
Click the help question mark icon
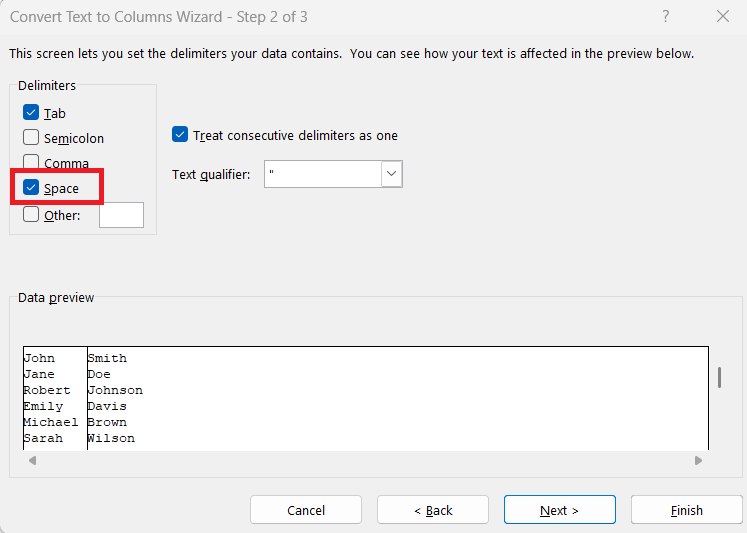point(666,17)
